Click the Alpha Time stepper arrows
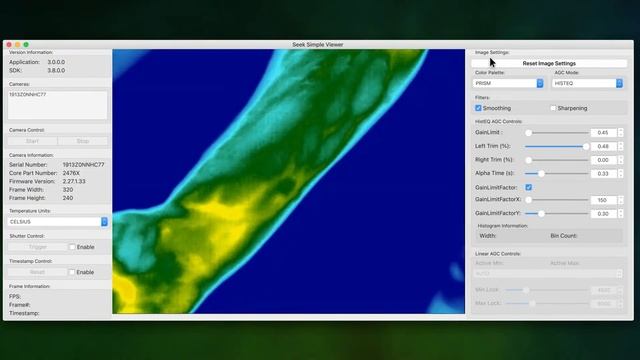The width and height of the screenshot is (640, 360). tap(620, 173)
